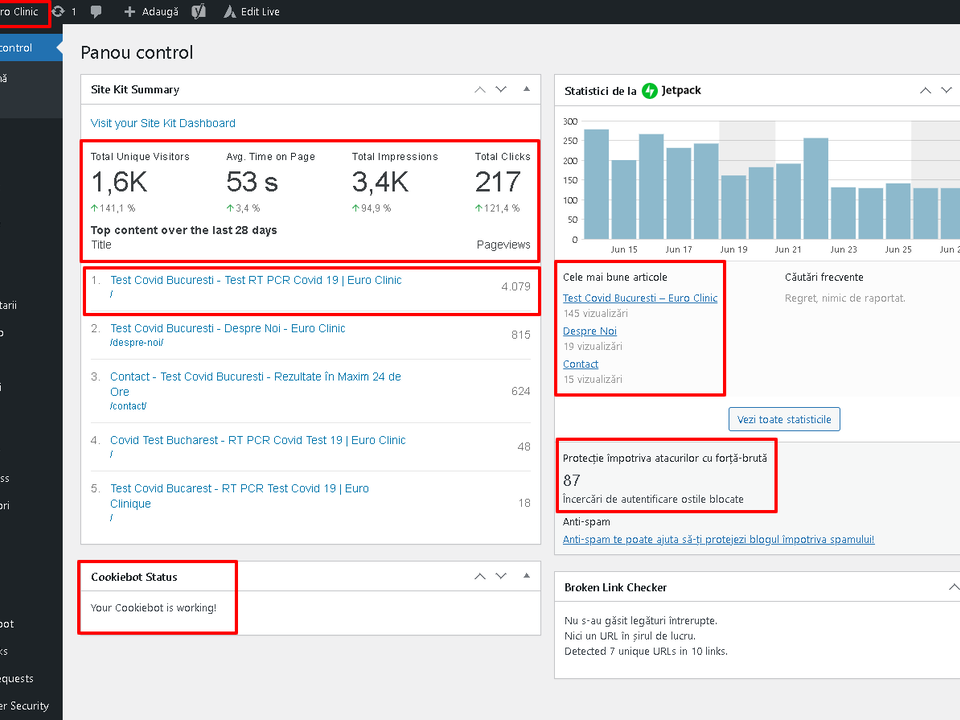The width and height of the screenshot is (960, 720).
Task: Click the Jetpack logo icon
Action: pos(650,91)
